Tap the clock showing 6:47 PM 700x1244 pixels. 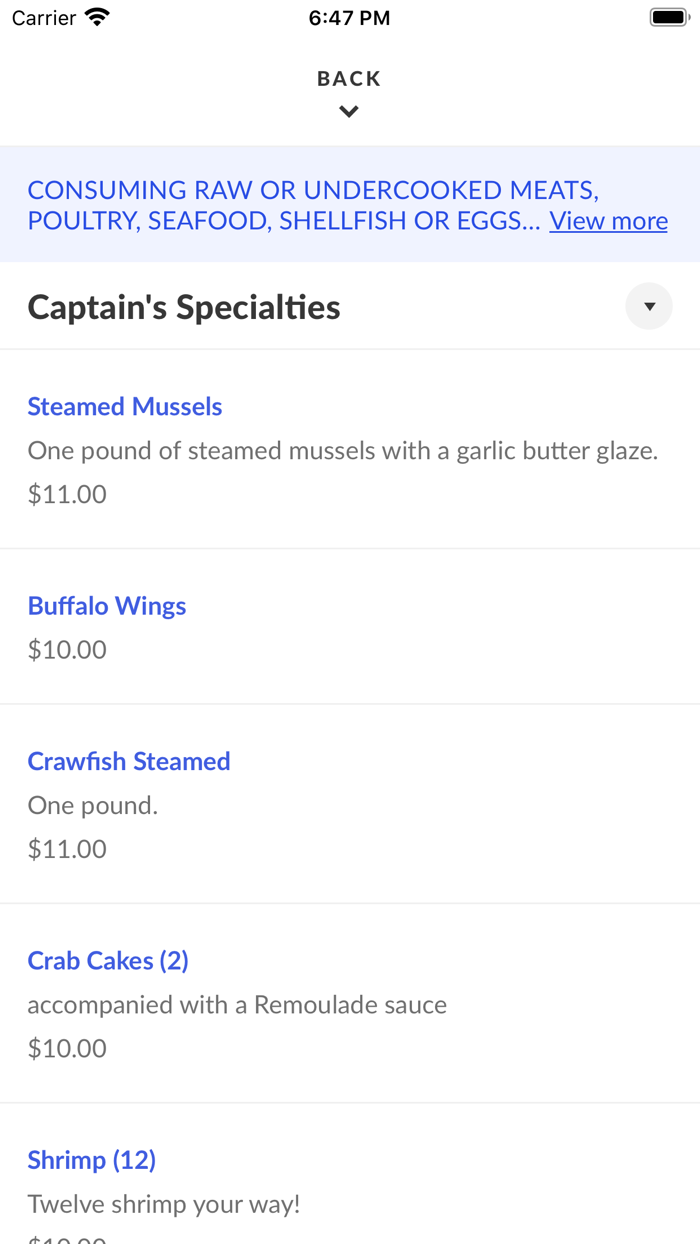click(349, 16)
